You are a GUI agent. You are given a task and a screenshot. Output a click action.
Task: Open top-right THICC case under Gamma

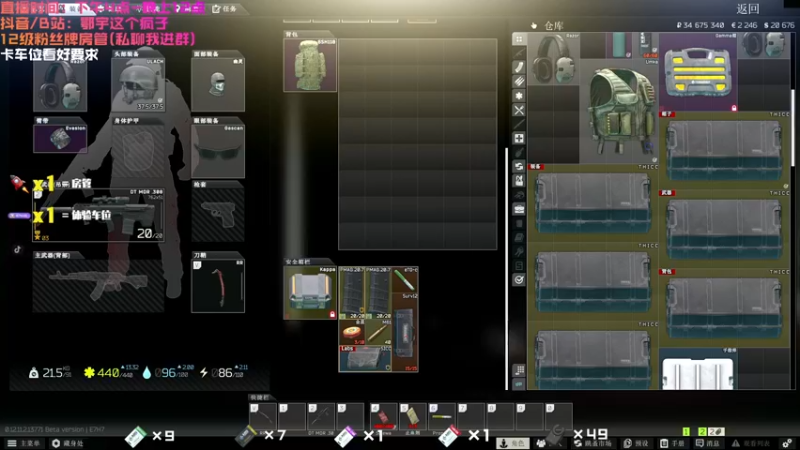coord(724,150)
